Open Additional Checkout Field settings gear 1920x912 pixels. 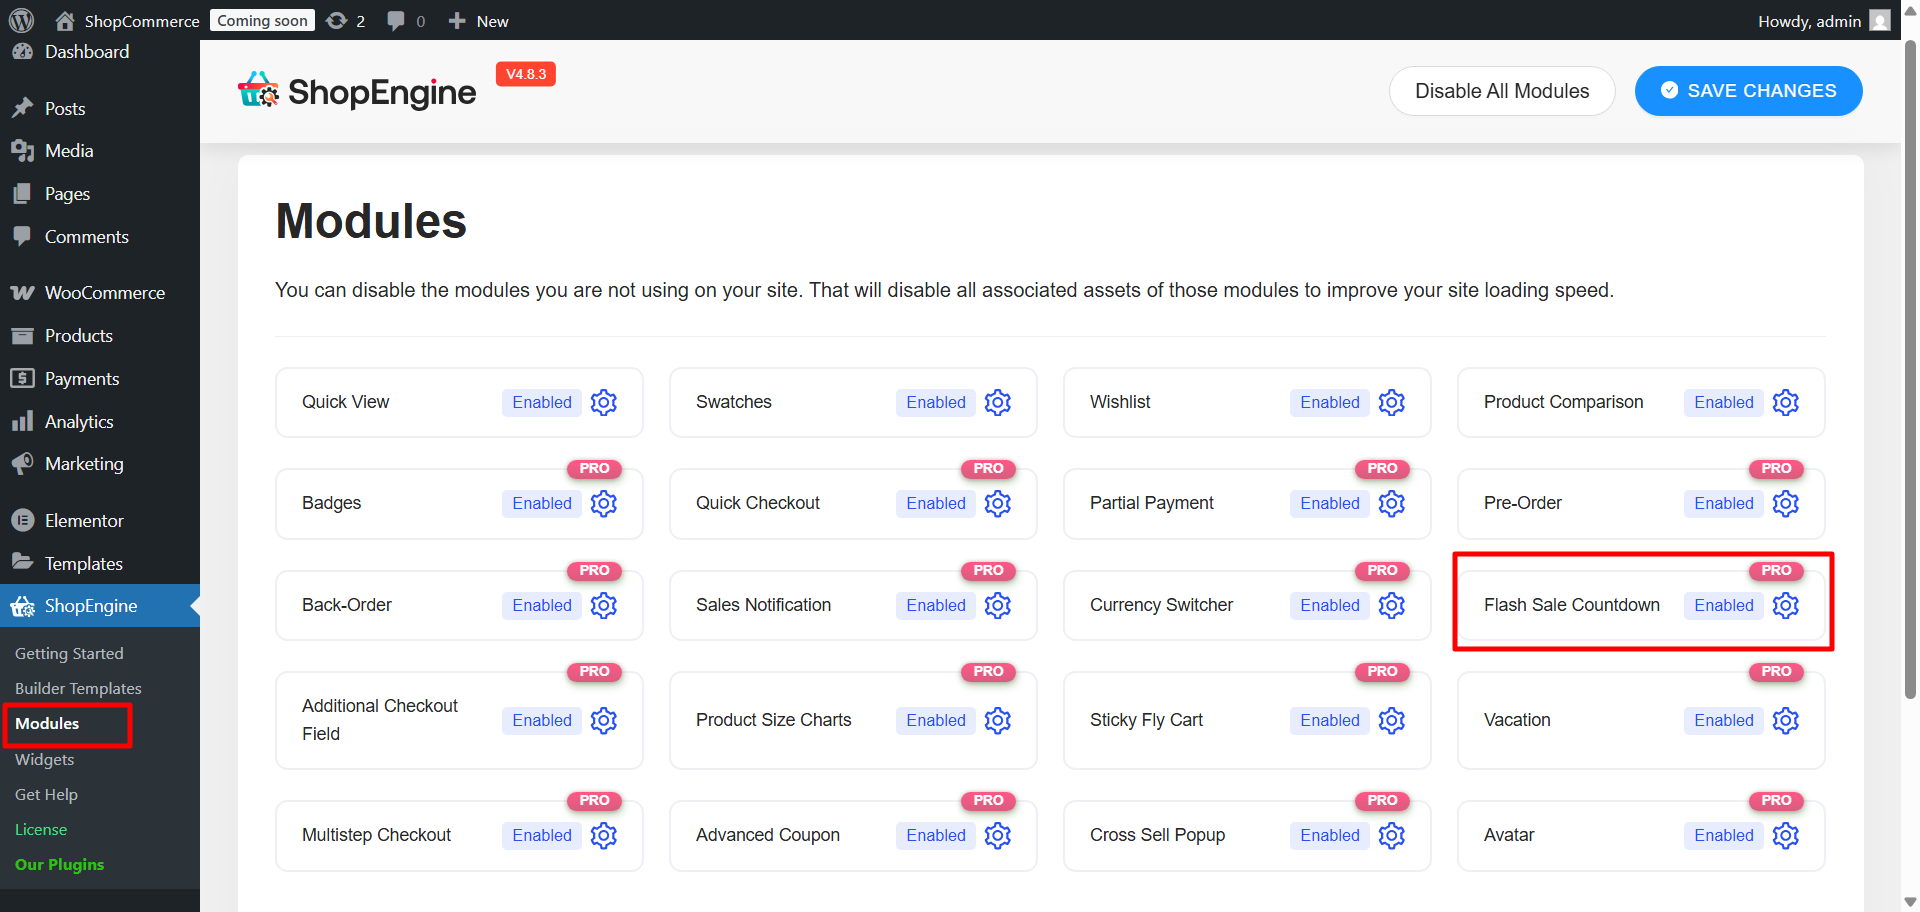(604, 720)
